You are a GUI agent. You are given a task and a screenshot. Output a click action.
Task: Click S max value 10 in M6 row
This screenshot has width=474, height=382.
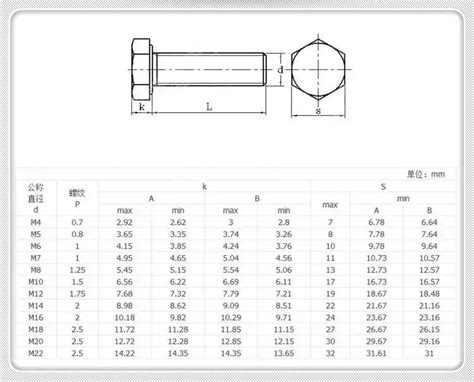(330, 246)
